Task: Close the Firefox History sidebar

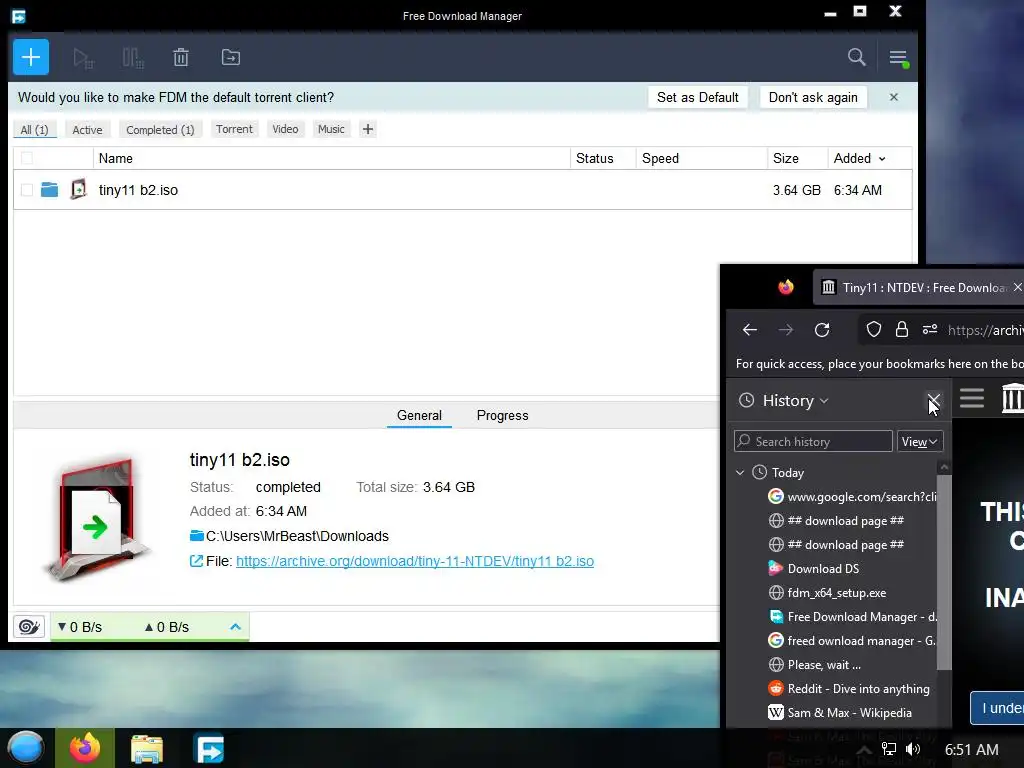Action: coord(933,400)
